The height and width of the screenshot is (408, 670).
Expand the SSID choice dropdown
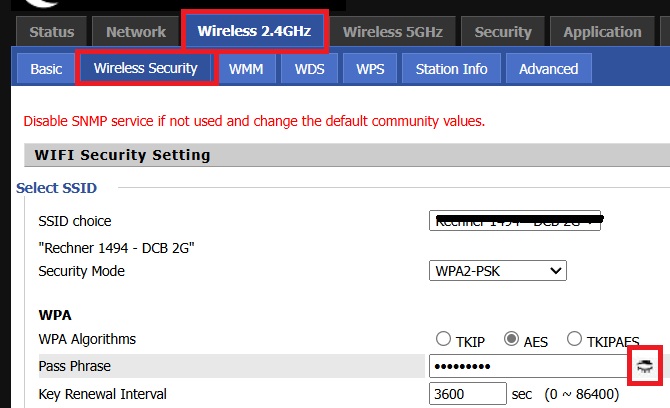[x=514, y=221]
